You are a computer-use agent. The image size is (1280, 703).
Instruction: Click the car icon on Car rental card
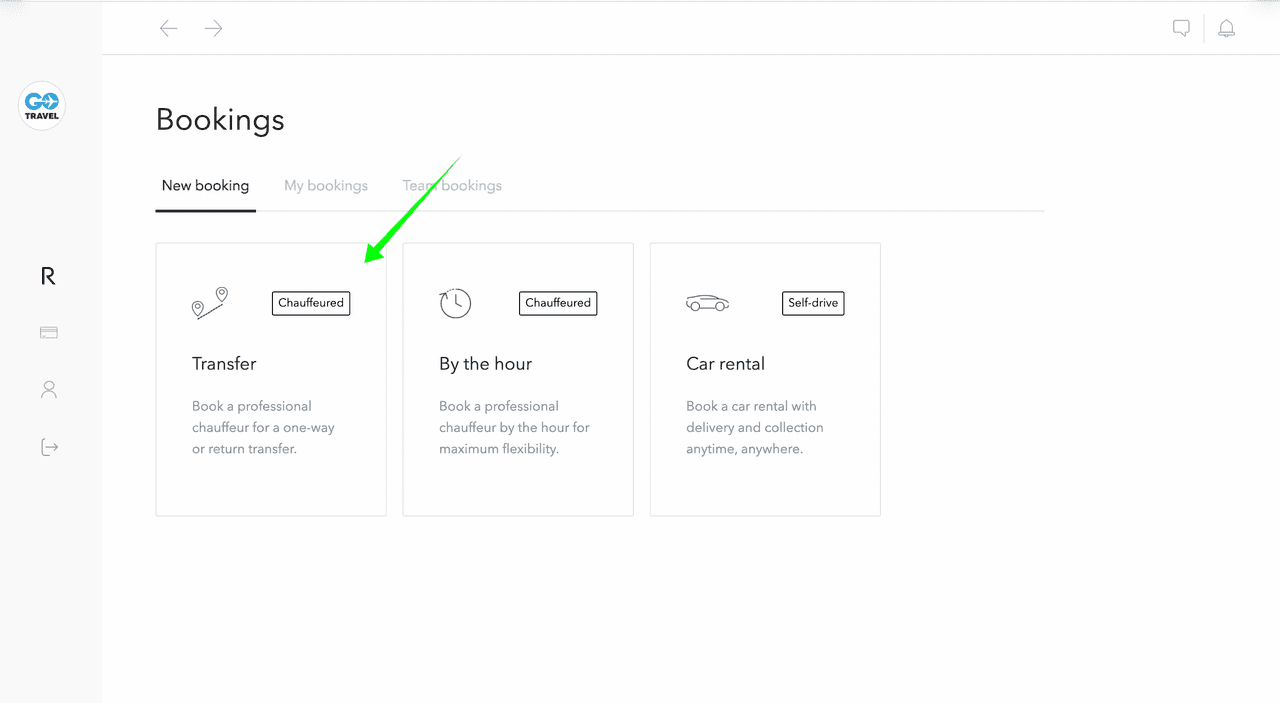coord(707,303)
